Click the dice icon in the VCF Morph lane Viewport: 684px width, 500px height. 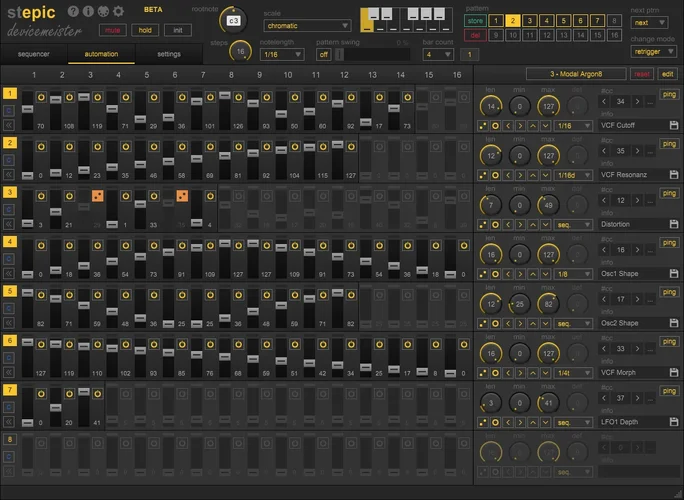[x=482, y=373]
